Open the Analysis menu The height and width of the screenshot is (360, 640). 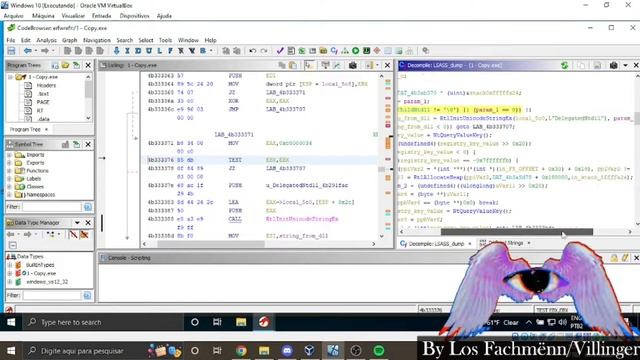click(x=47, y=40)
